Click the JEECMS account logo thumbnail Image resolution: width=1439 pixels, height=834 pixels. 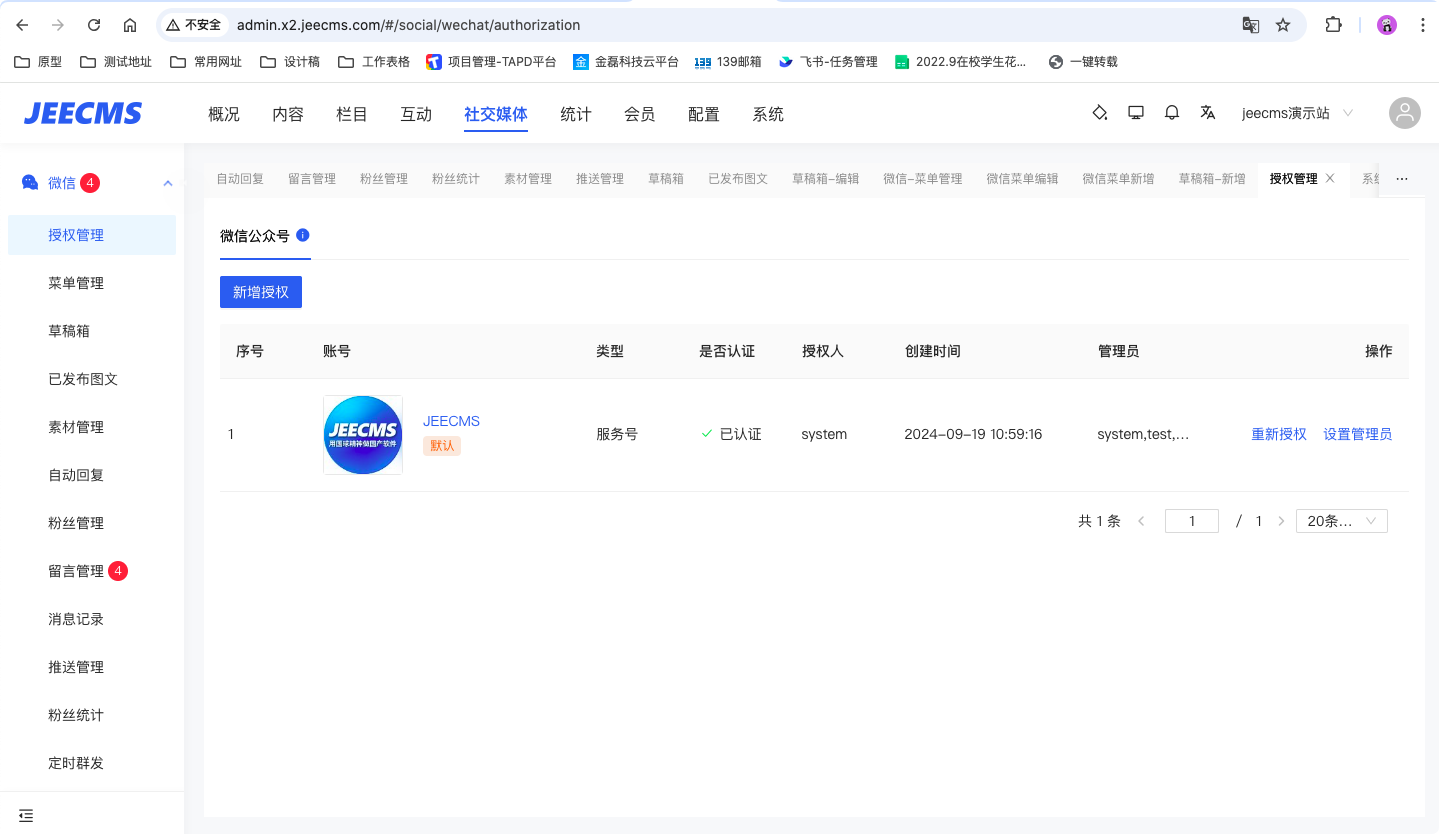363,435
